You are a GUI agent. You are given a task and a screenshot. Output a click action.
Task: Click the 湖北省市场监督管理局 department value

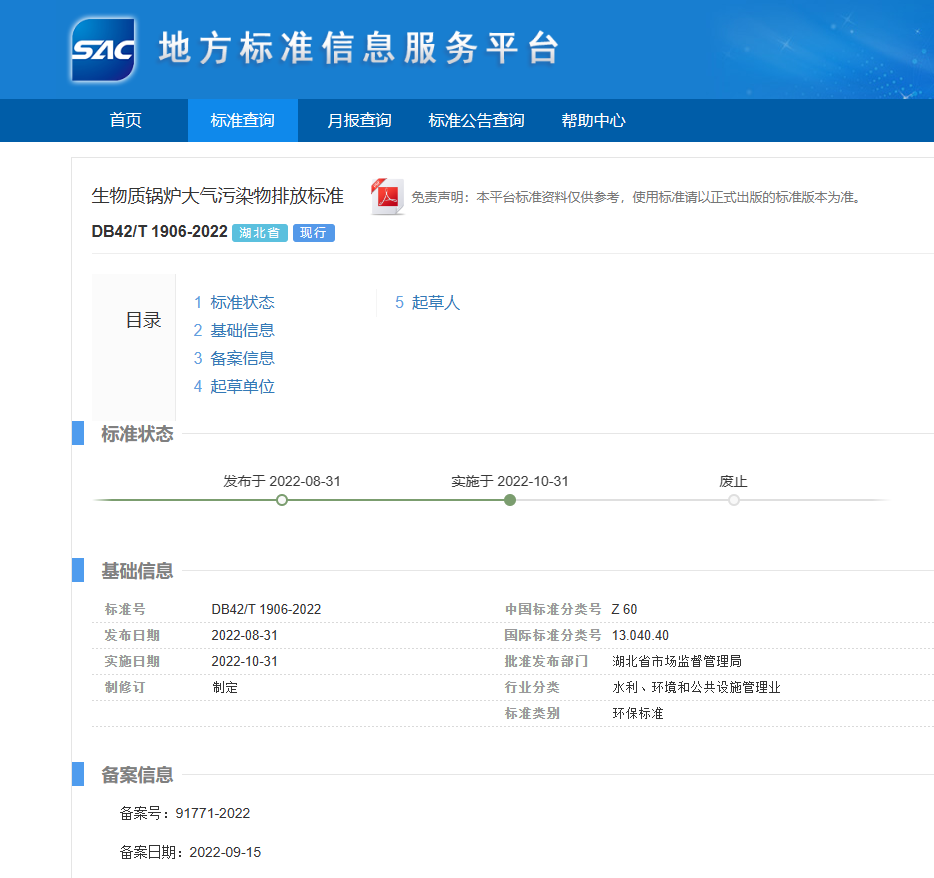[677, 661]
